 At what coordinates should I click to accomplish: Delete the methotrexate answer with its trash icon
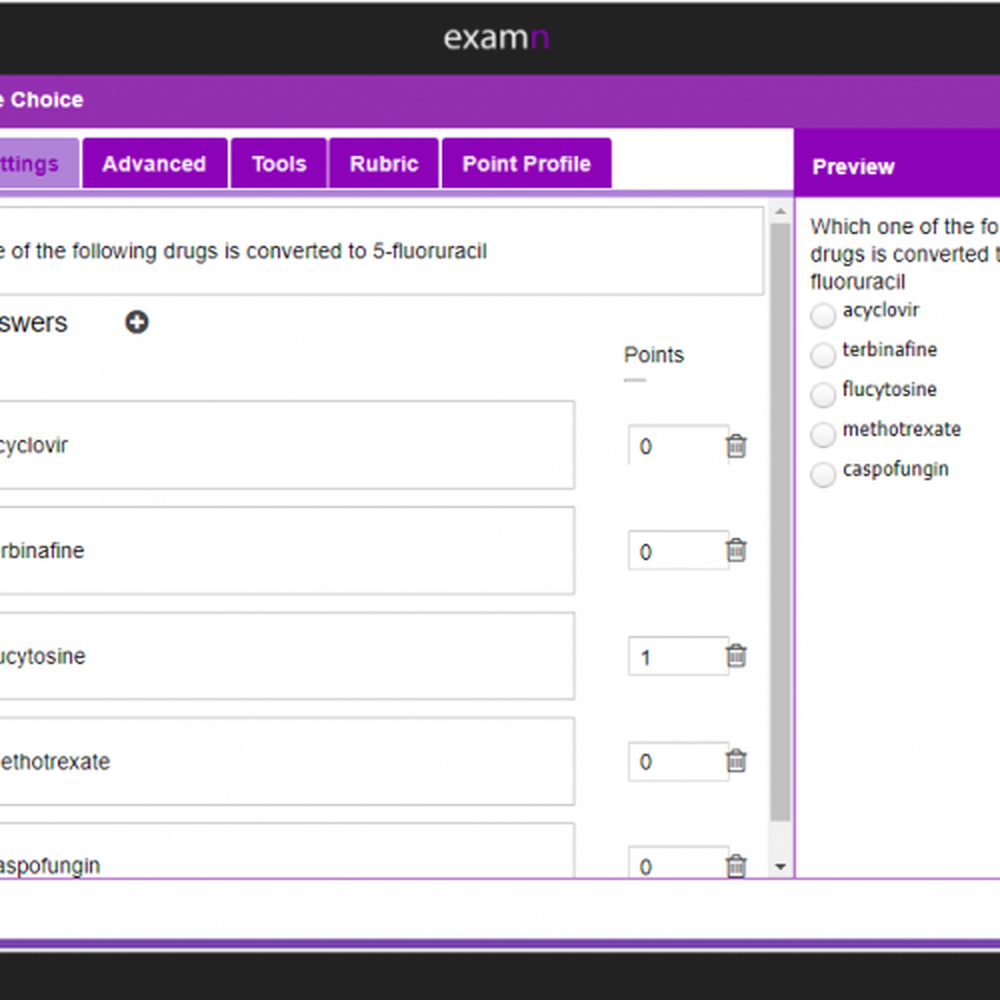[736, 761]
